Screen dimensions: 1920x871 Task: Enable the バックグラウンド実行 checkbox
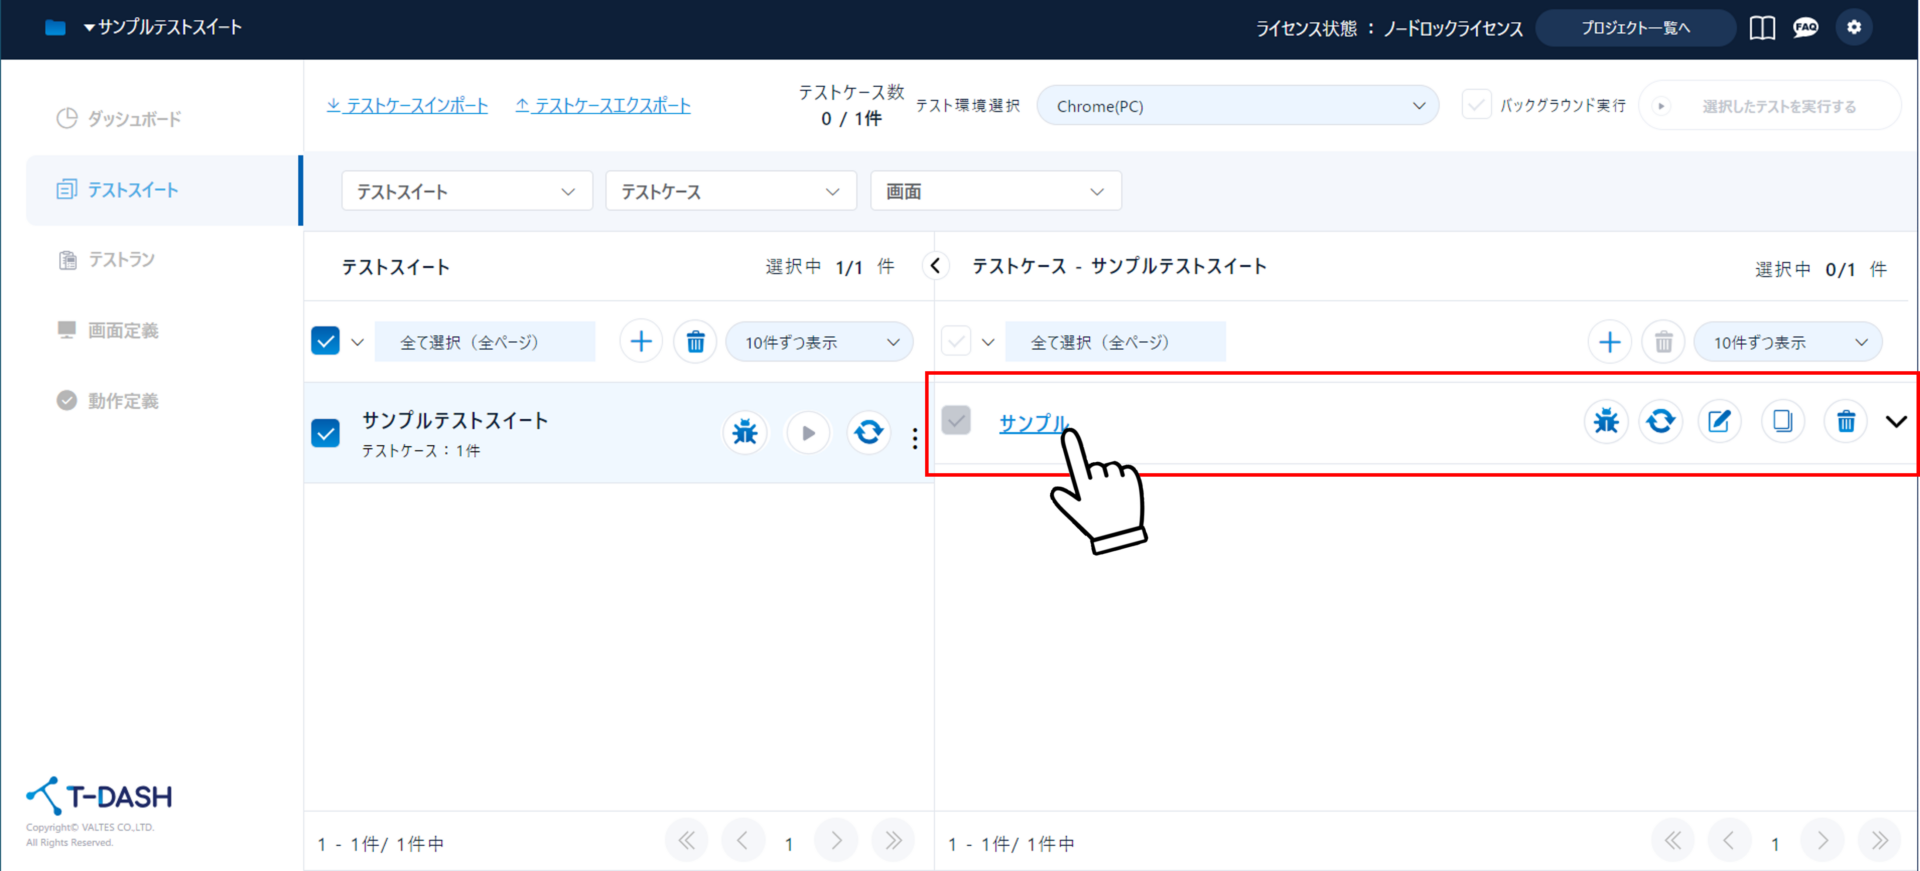coord(1476,105)
